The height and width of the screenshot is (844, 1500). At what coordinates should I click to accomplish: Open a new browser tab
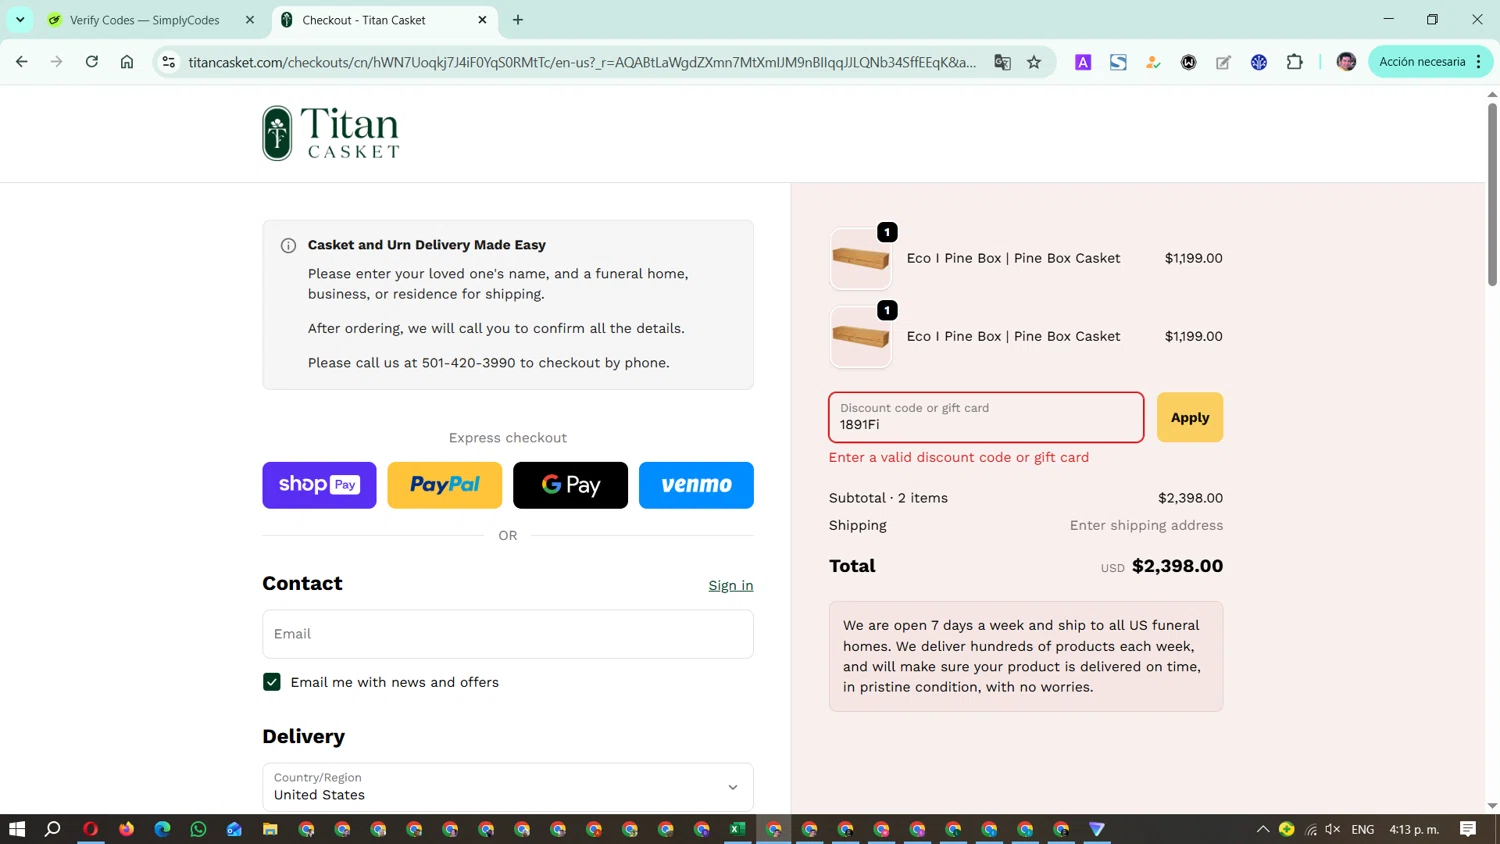click(x=518, y=20)
